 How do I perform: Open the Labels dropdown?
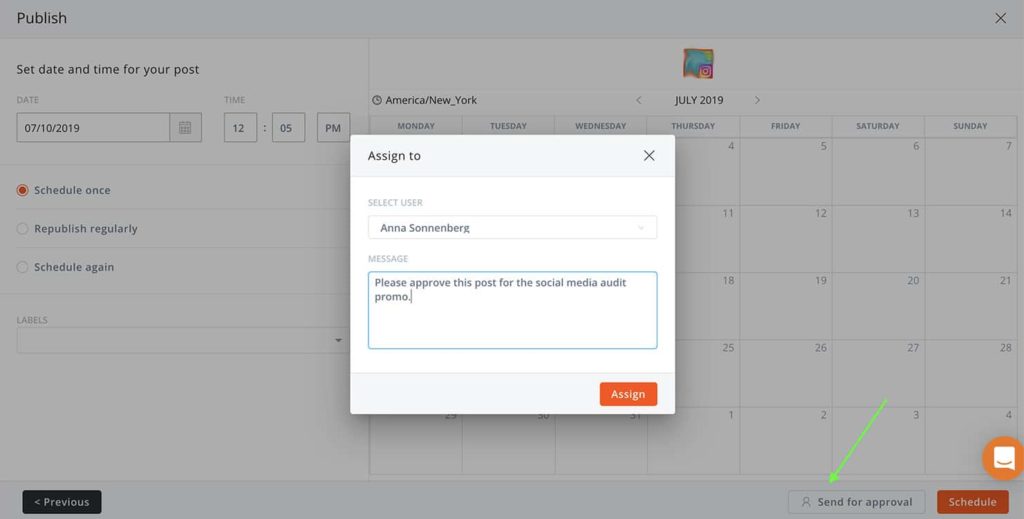182,340
